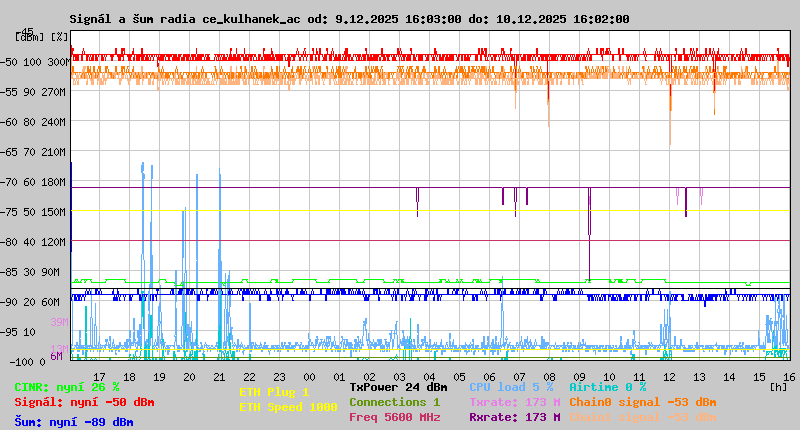The image size is (800, 430).
Task: Click the '-95 10' y-axis label
Action: pos(18,333)
